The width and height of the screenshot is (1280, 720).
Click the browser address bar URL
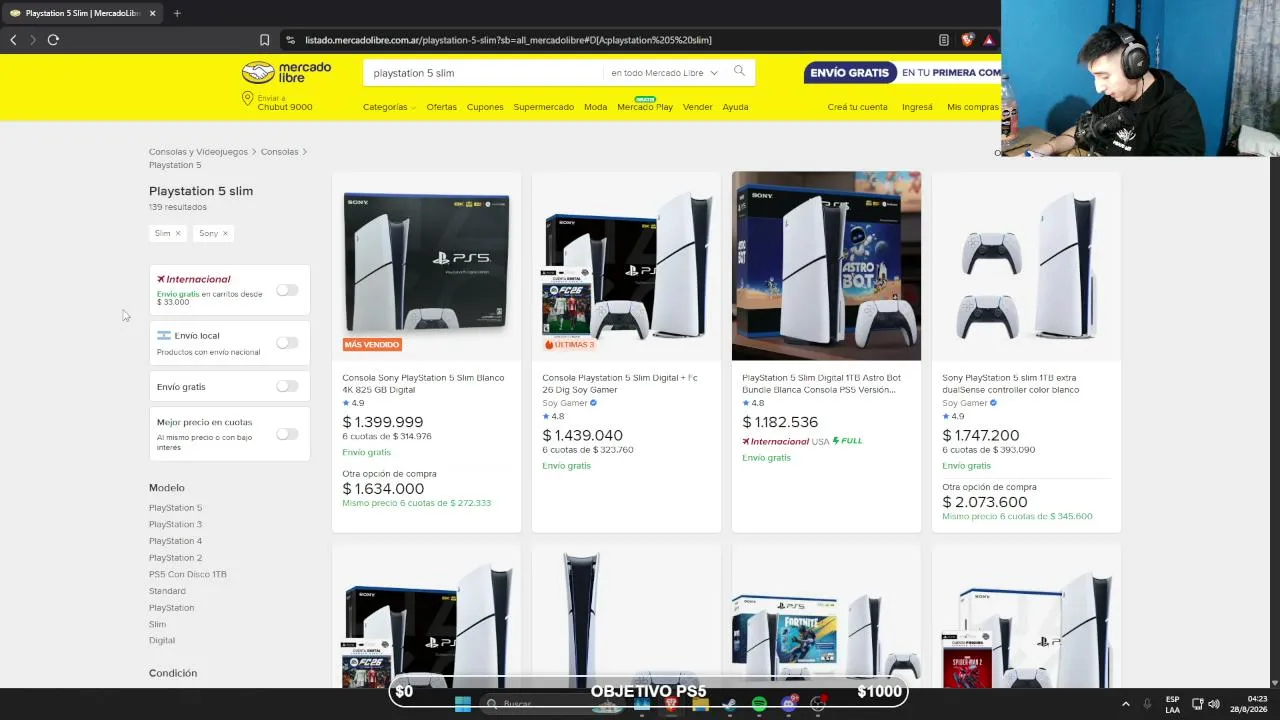click(508, 40)
